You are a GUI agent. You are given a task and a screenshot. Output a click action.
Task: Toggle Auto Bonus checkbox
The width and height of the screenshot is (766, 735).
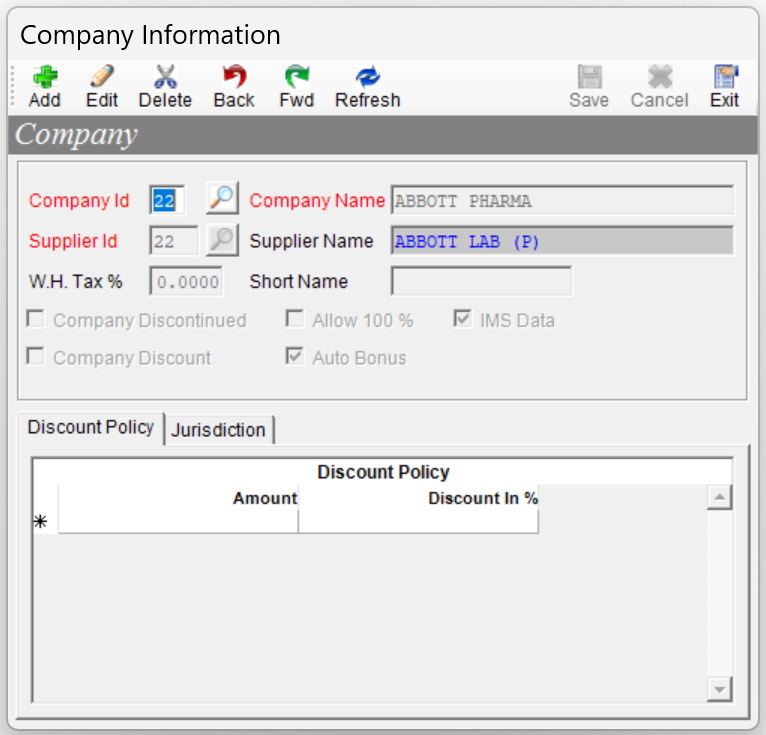coord(295,356)
